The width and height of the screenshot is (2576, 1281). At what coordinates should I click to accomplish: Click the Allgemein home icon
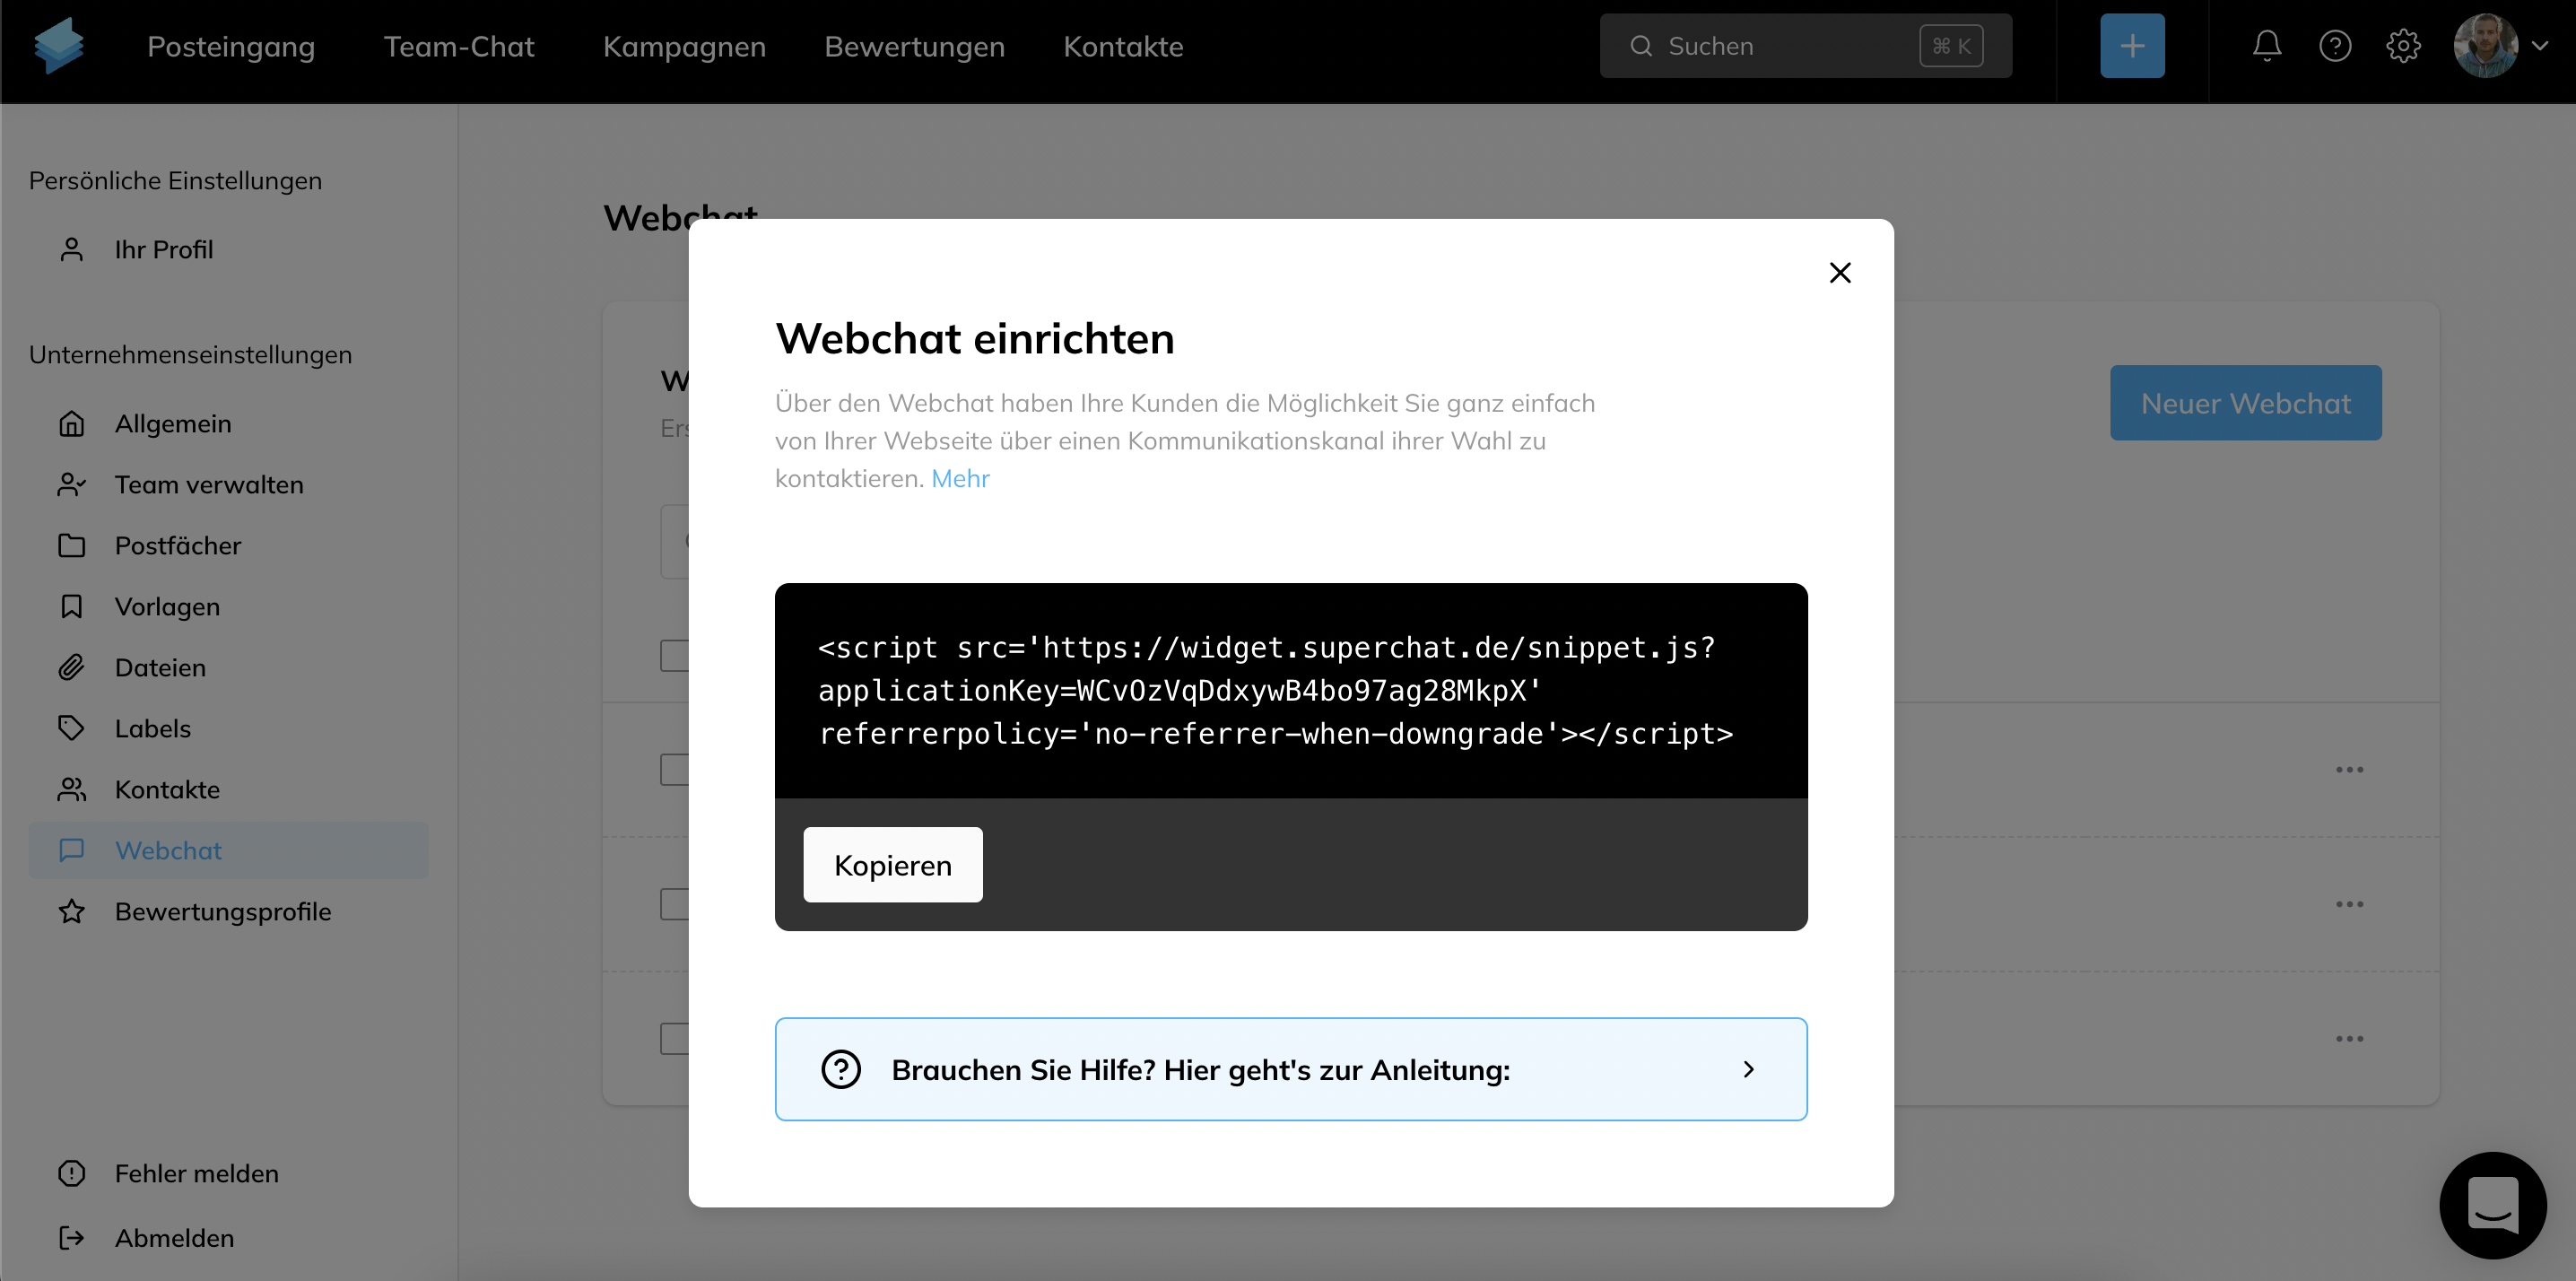coord(71,424)
